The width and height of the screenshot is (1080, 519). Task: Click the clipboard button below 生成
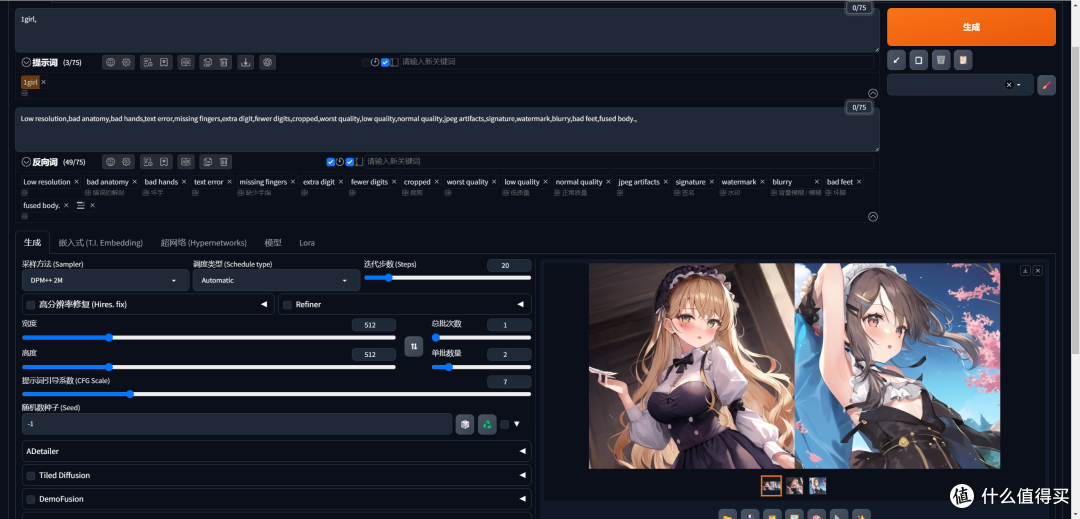(963, 60)
